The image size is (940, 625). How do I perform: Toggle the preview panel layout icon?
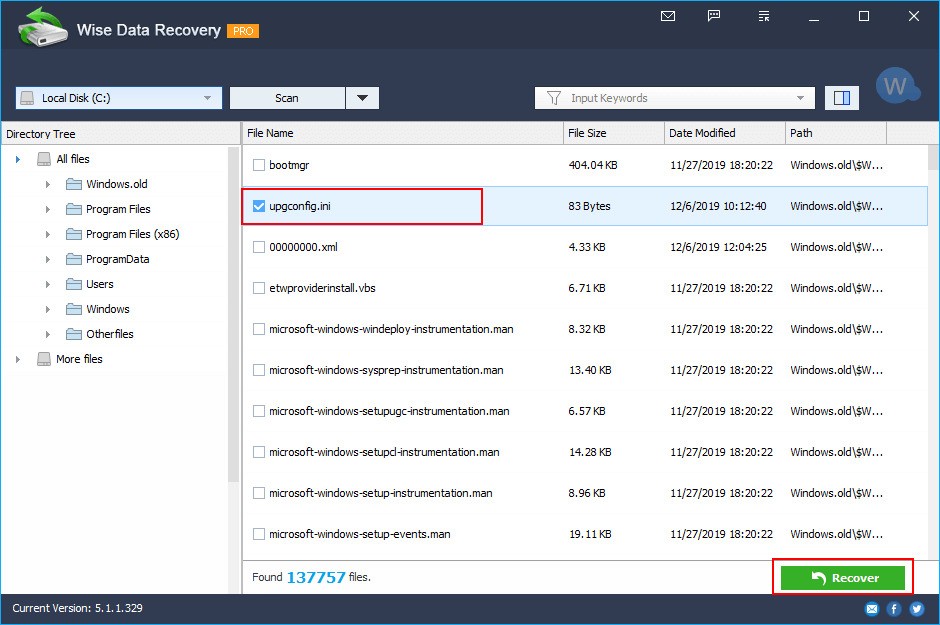(x=842, y=98)
